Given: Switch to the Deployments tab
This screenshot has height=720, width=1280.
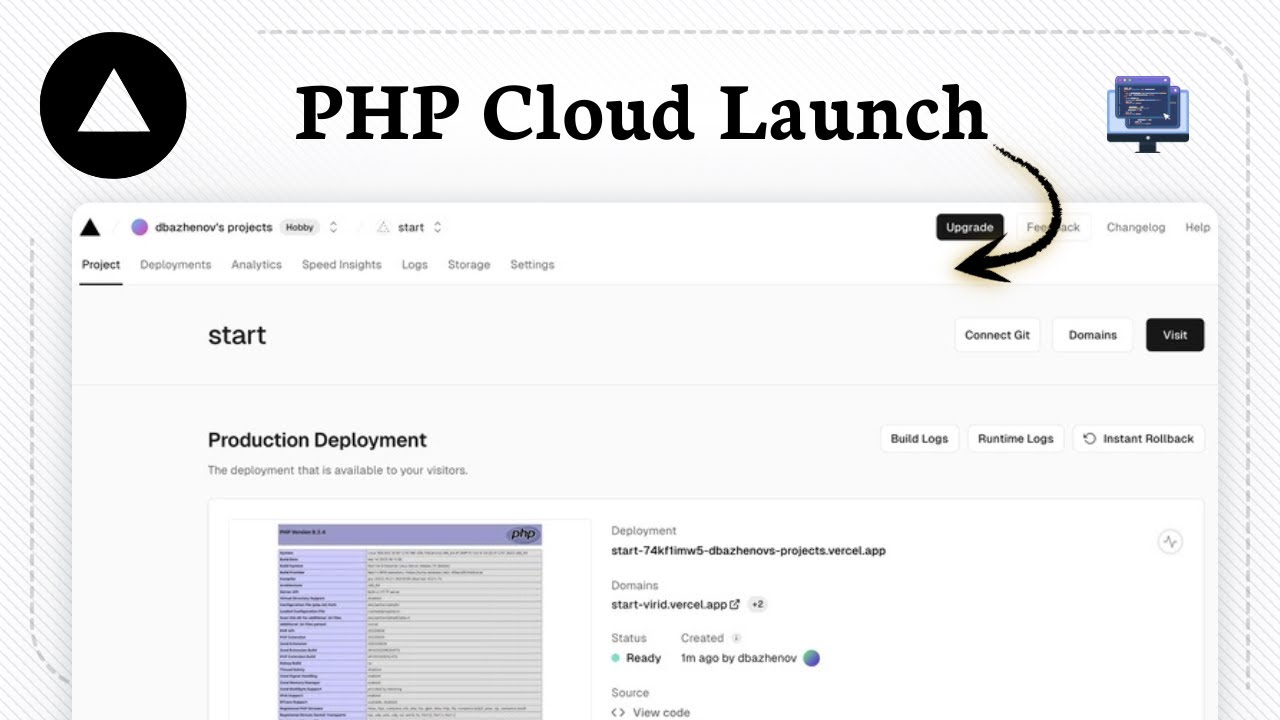Looking at the screenshot, I should point(176,265).
